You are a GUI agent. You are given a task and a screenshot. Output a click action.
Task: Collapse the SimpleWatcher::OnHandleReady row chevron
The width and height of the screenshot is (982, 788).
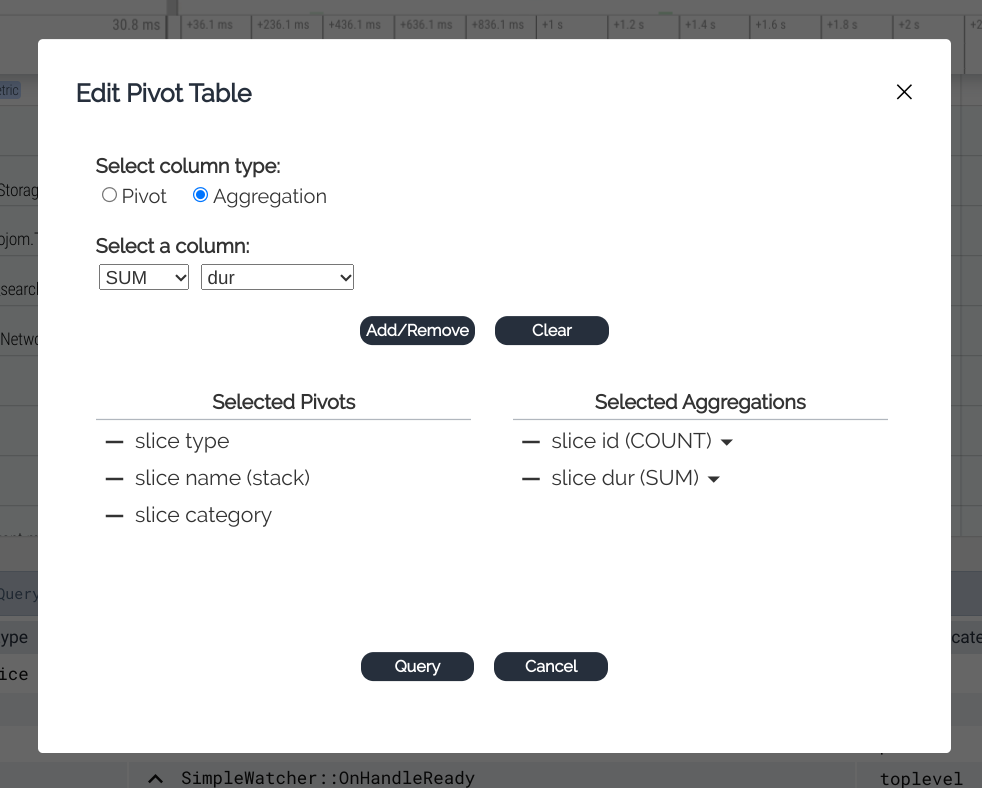point(155,778)
